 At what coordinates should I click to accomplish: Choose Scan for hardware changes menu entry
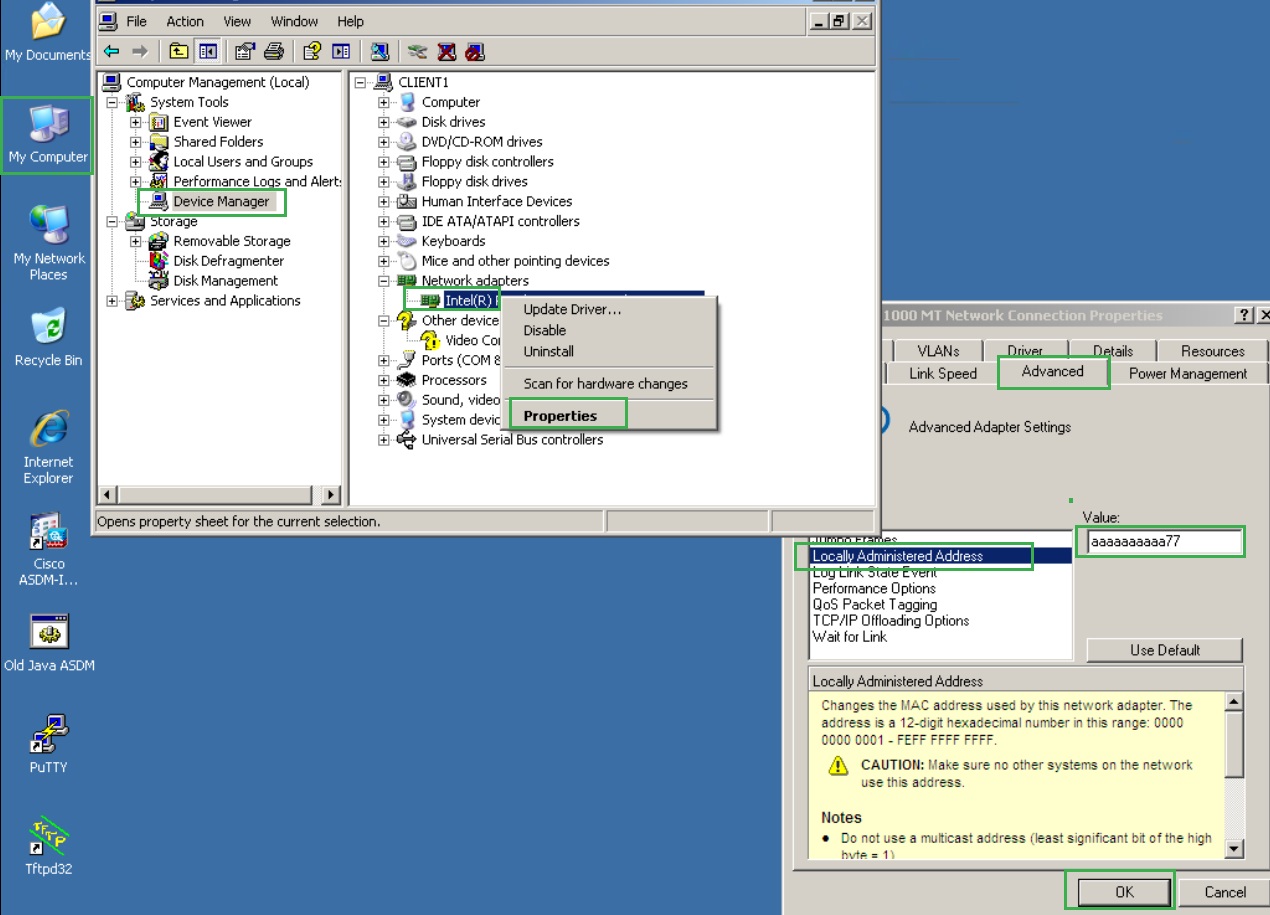(606, 383)
